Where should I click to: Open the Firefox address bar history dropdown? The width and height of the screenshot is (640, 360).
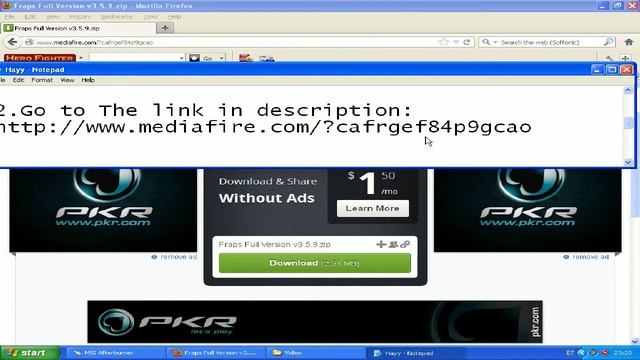coord(456,42)
